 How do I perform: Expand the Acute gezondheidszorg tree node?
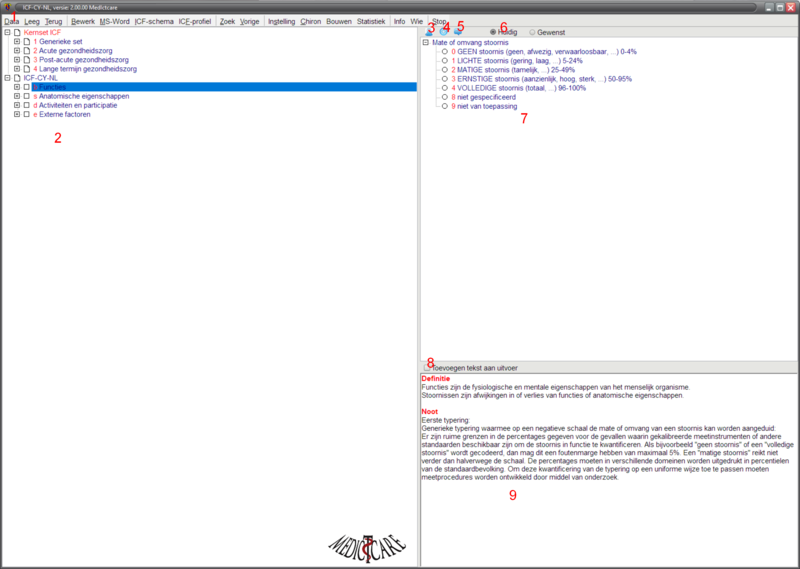click(x=17, y=51)
